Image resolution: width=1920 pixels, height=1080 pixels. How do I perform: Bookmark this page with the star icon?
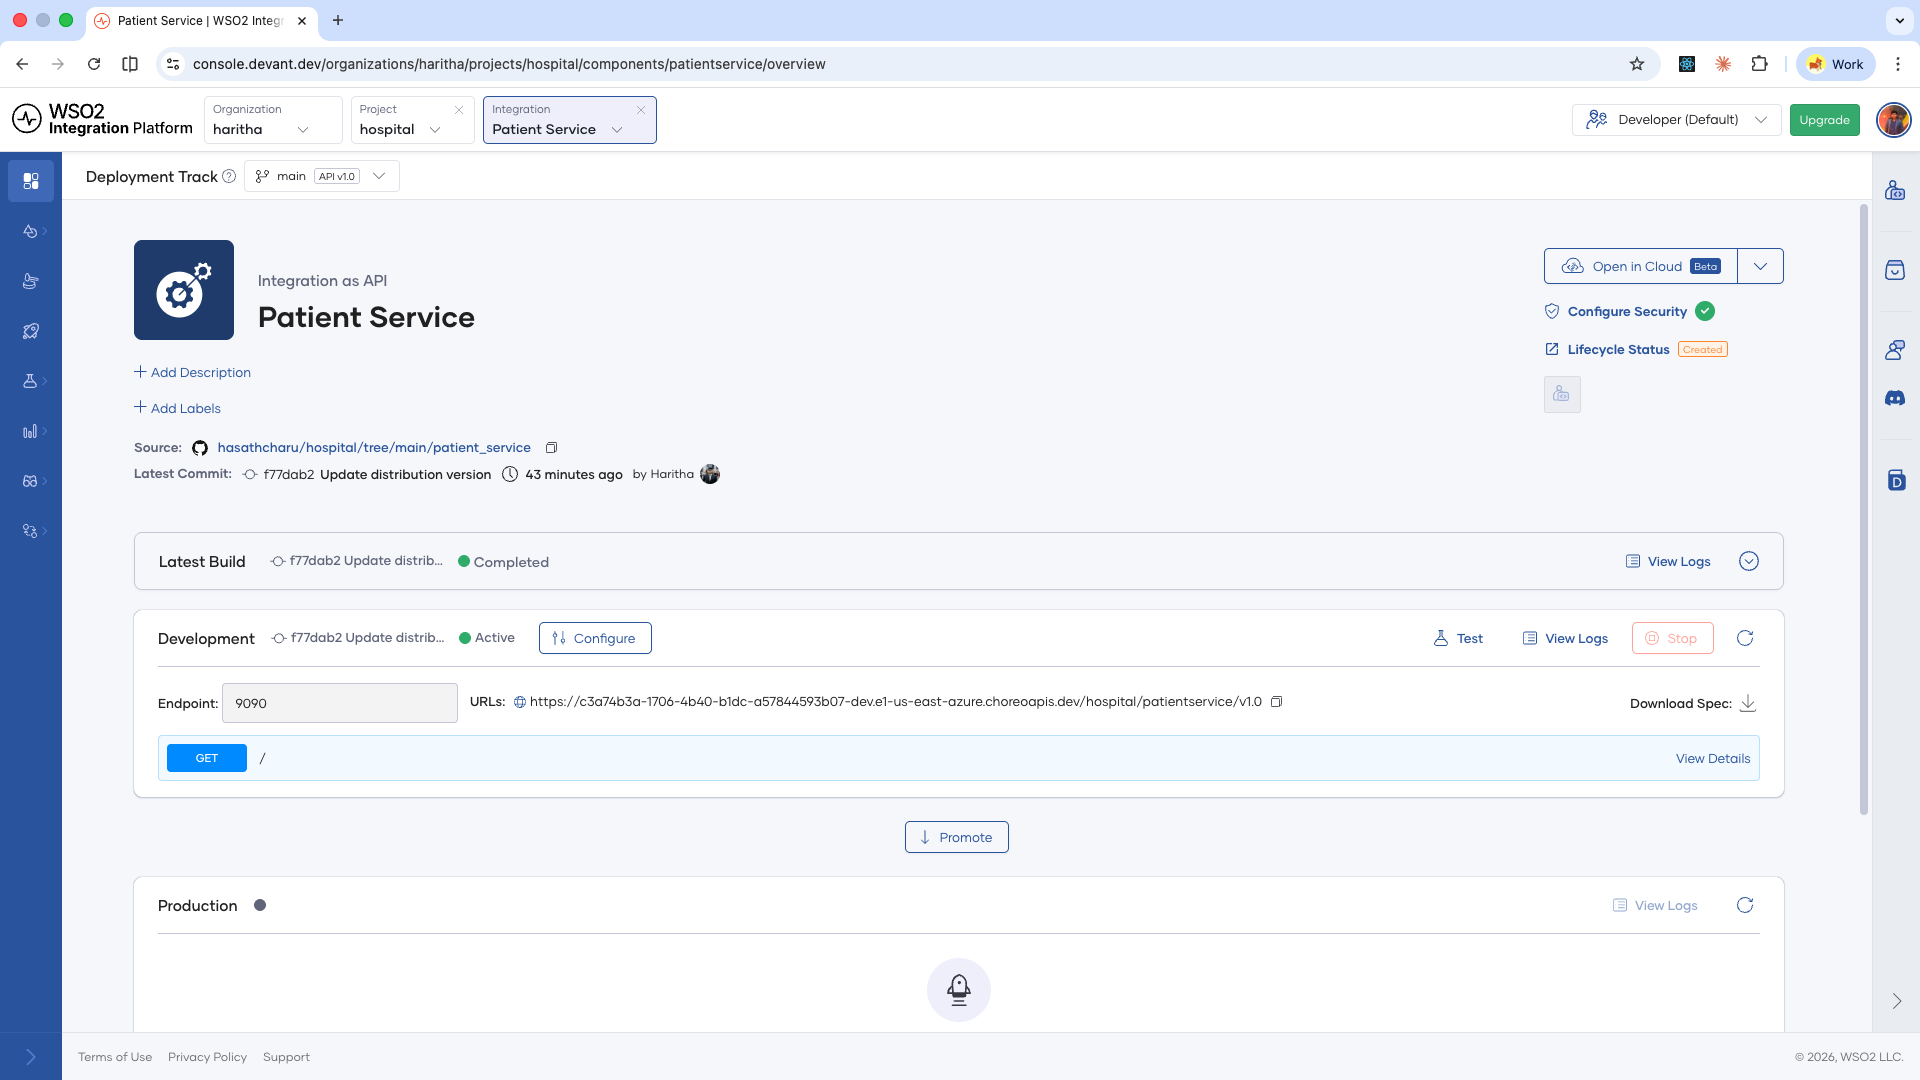tap(1637, 64)
